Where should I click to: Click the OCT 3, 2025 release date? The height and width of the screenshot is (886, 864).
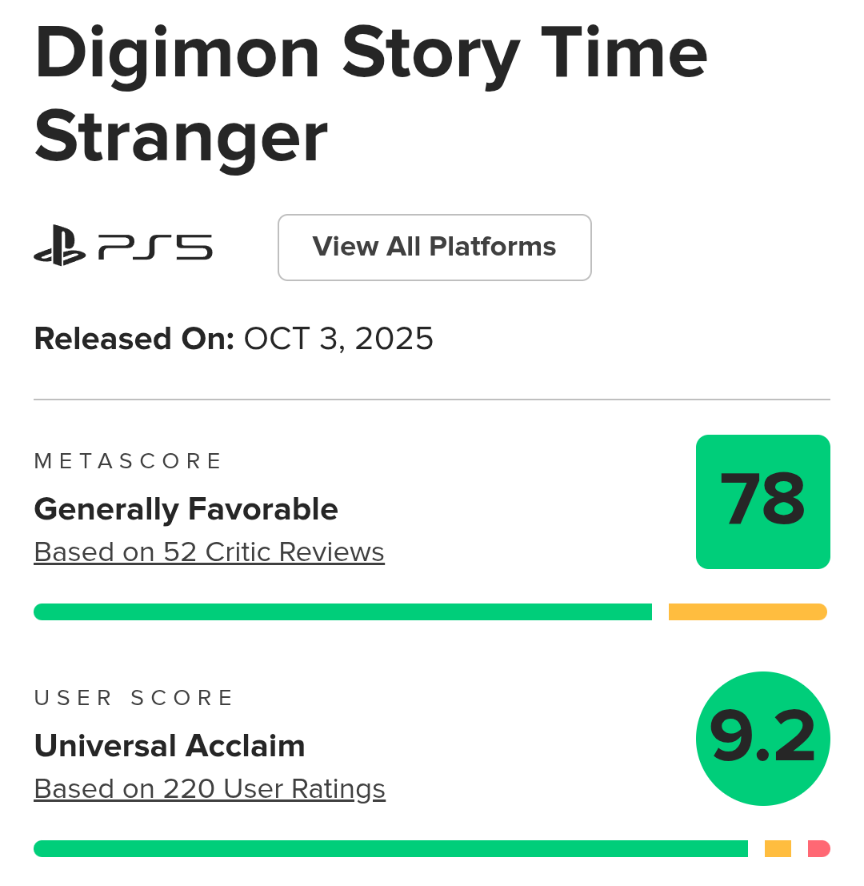coord(339,339)
